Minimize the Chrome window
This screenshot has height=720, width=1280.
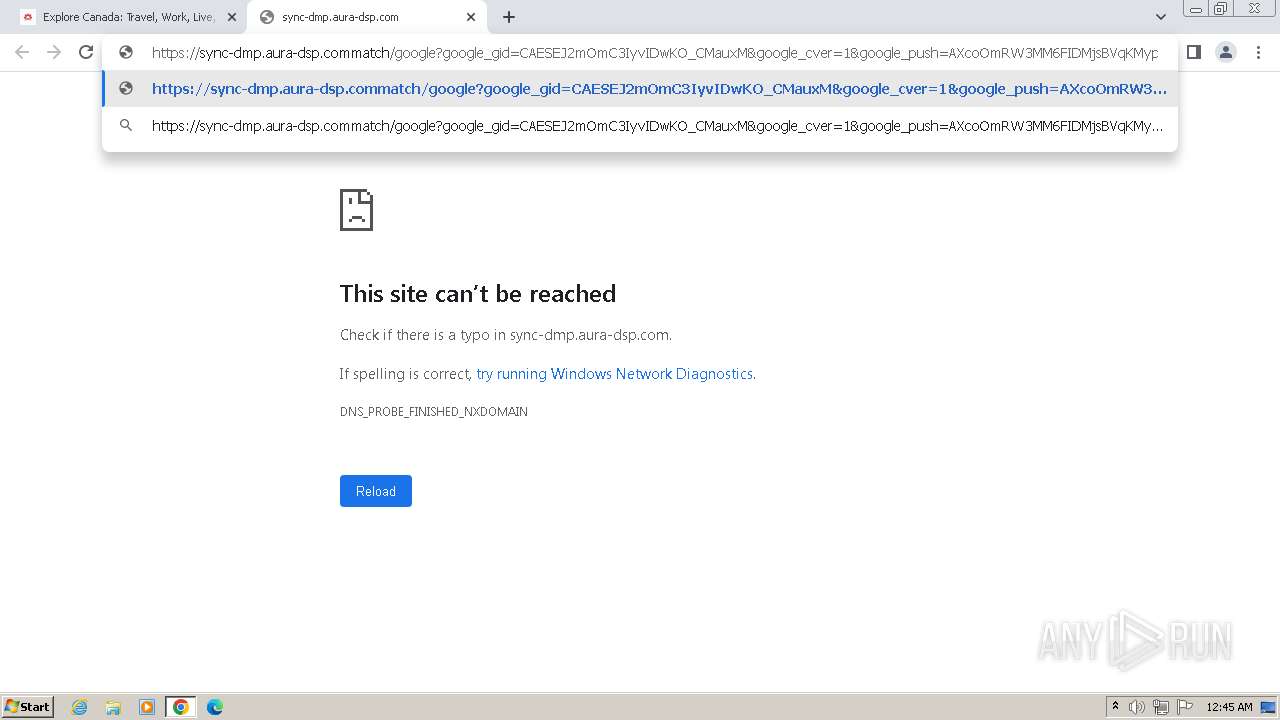tap(1196, 8)
